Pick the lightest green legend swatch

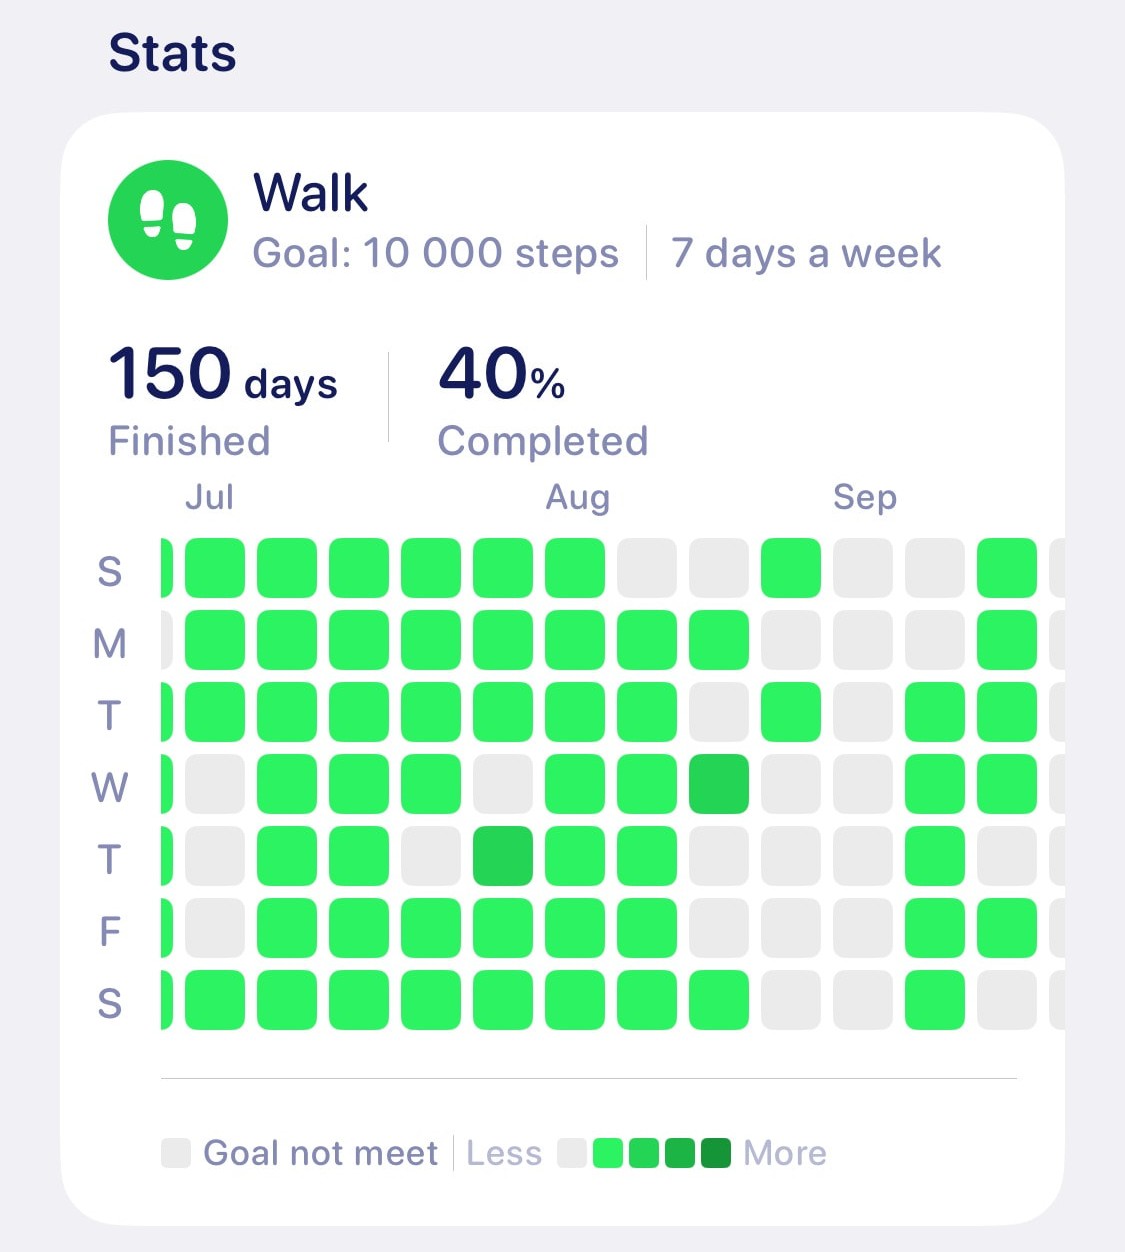[x=608, y=1153]
